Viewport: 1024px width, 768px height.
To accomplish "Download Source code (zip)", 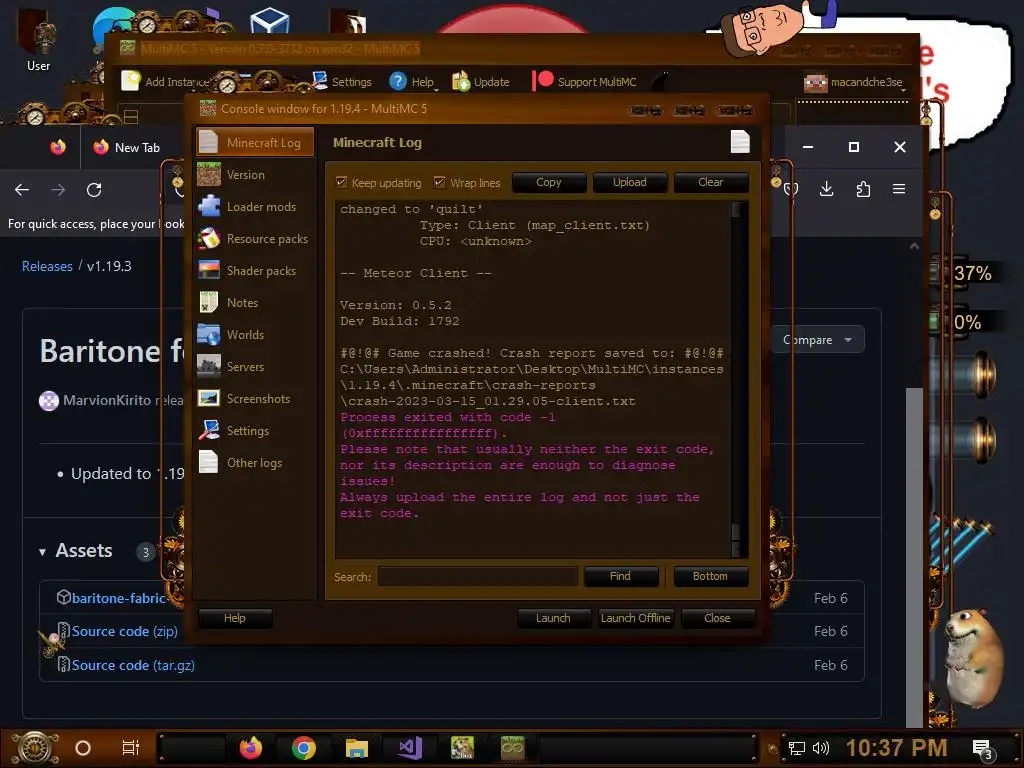I will click(x=124, y=631).
